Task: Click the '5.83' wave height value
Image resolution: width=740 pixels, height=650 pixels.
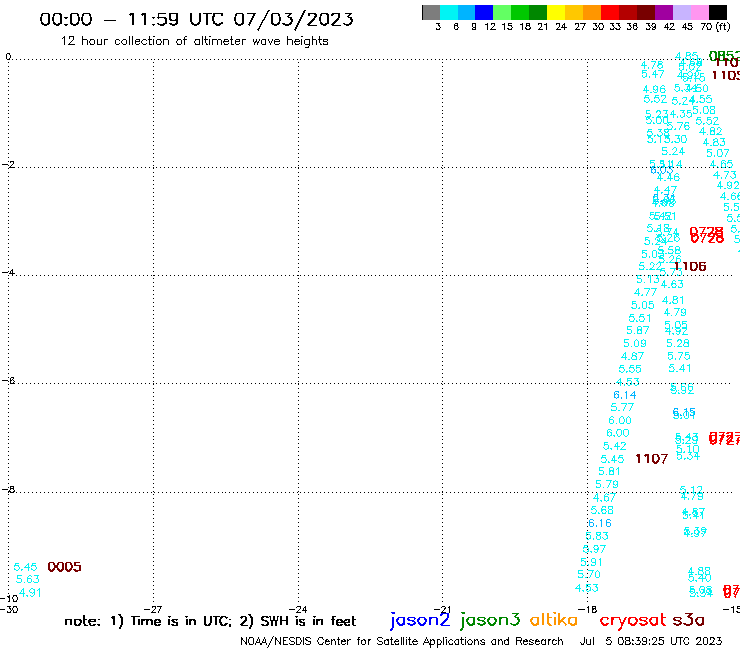Action: [597, 536]
